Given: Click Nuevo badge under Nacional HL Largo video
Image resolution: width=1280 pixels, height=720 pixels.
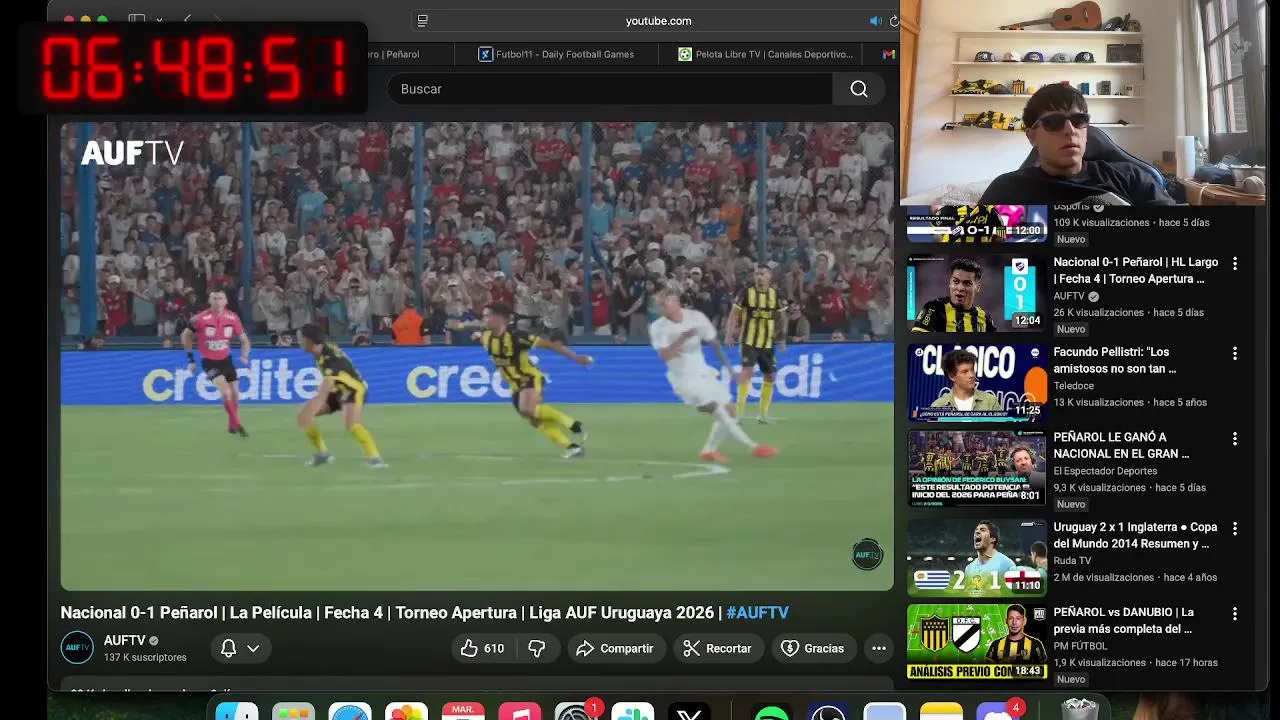Looking at the screenshot, I should (1071, 329).
